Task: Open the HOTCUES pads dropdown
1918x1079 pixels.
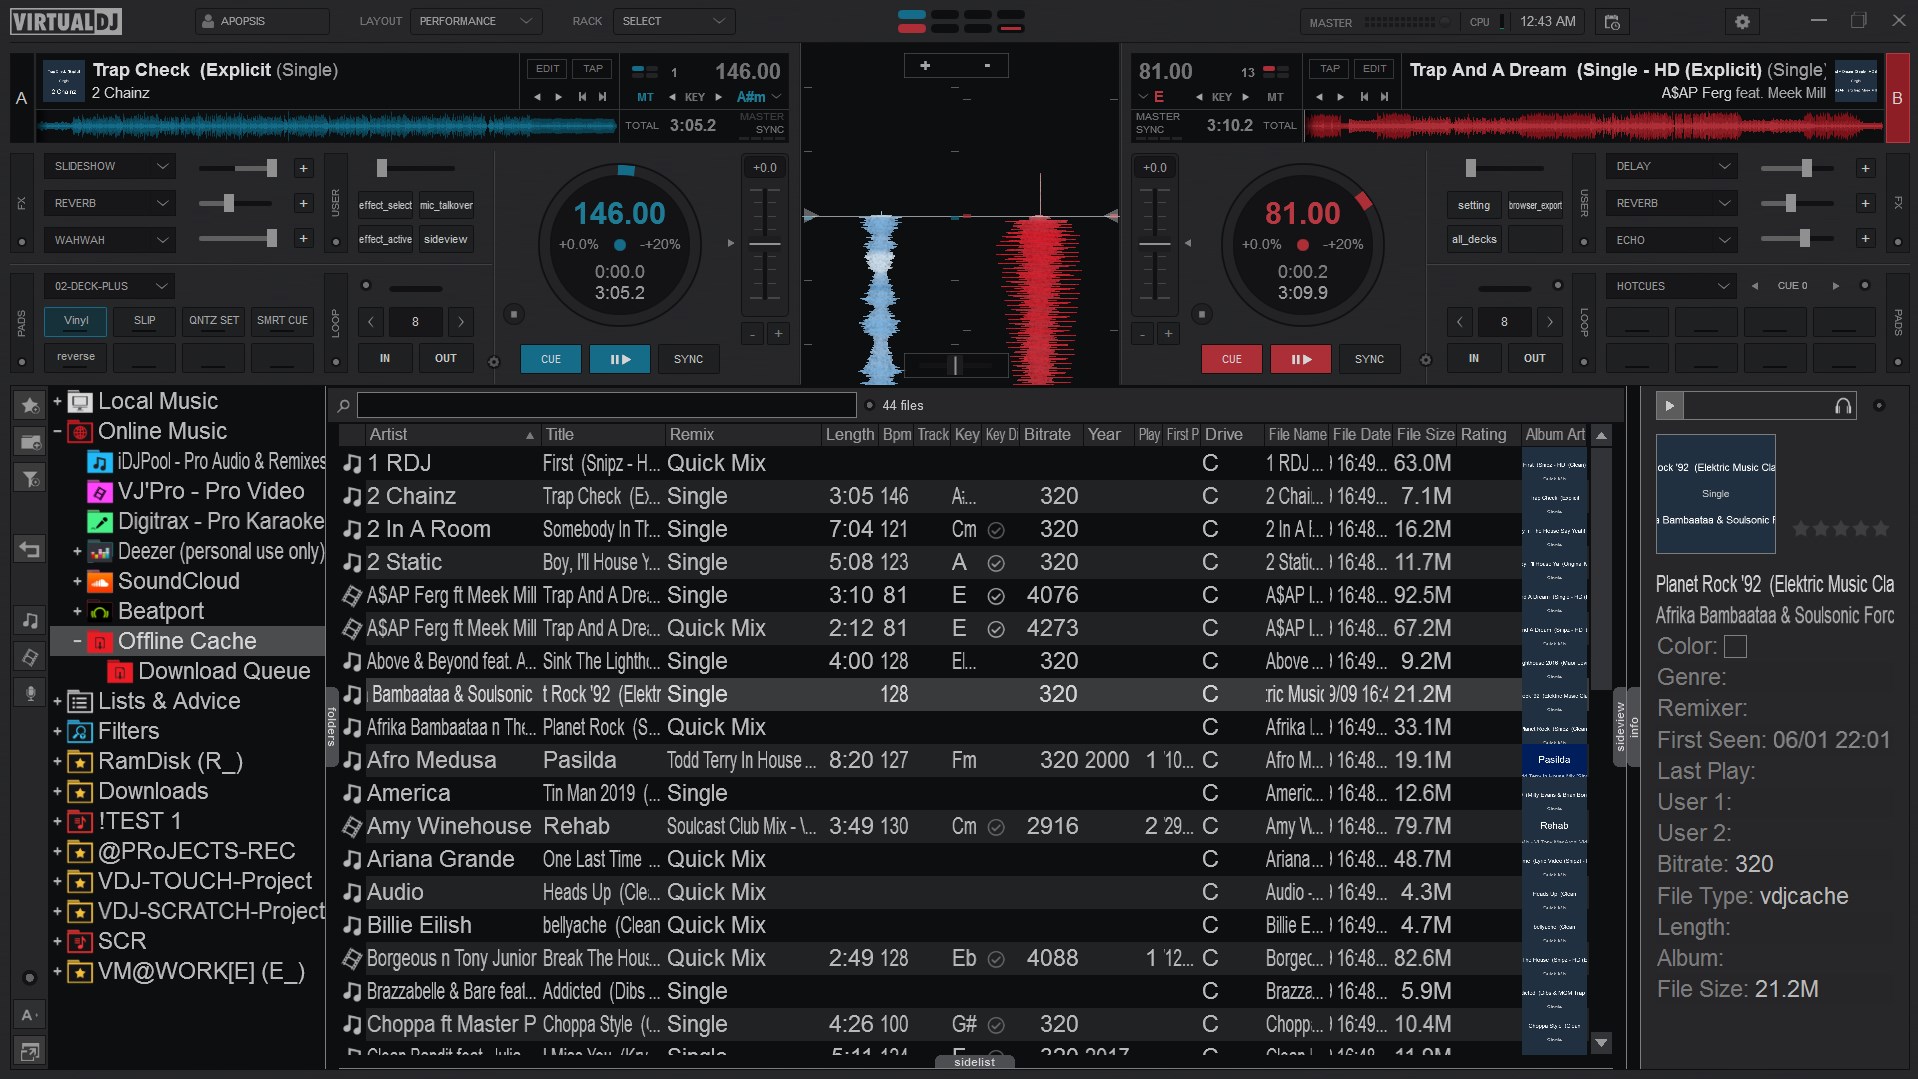Action: pyautogui.click(x=1672, y=286)
